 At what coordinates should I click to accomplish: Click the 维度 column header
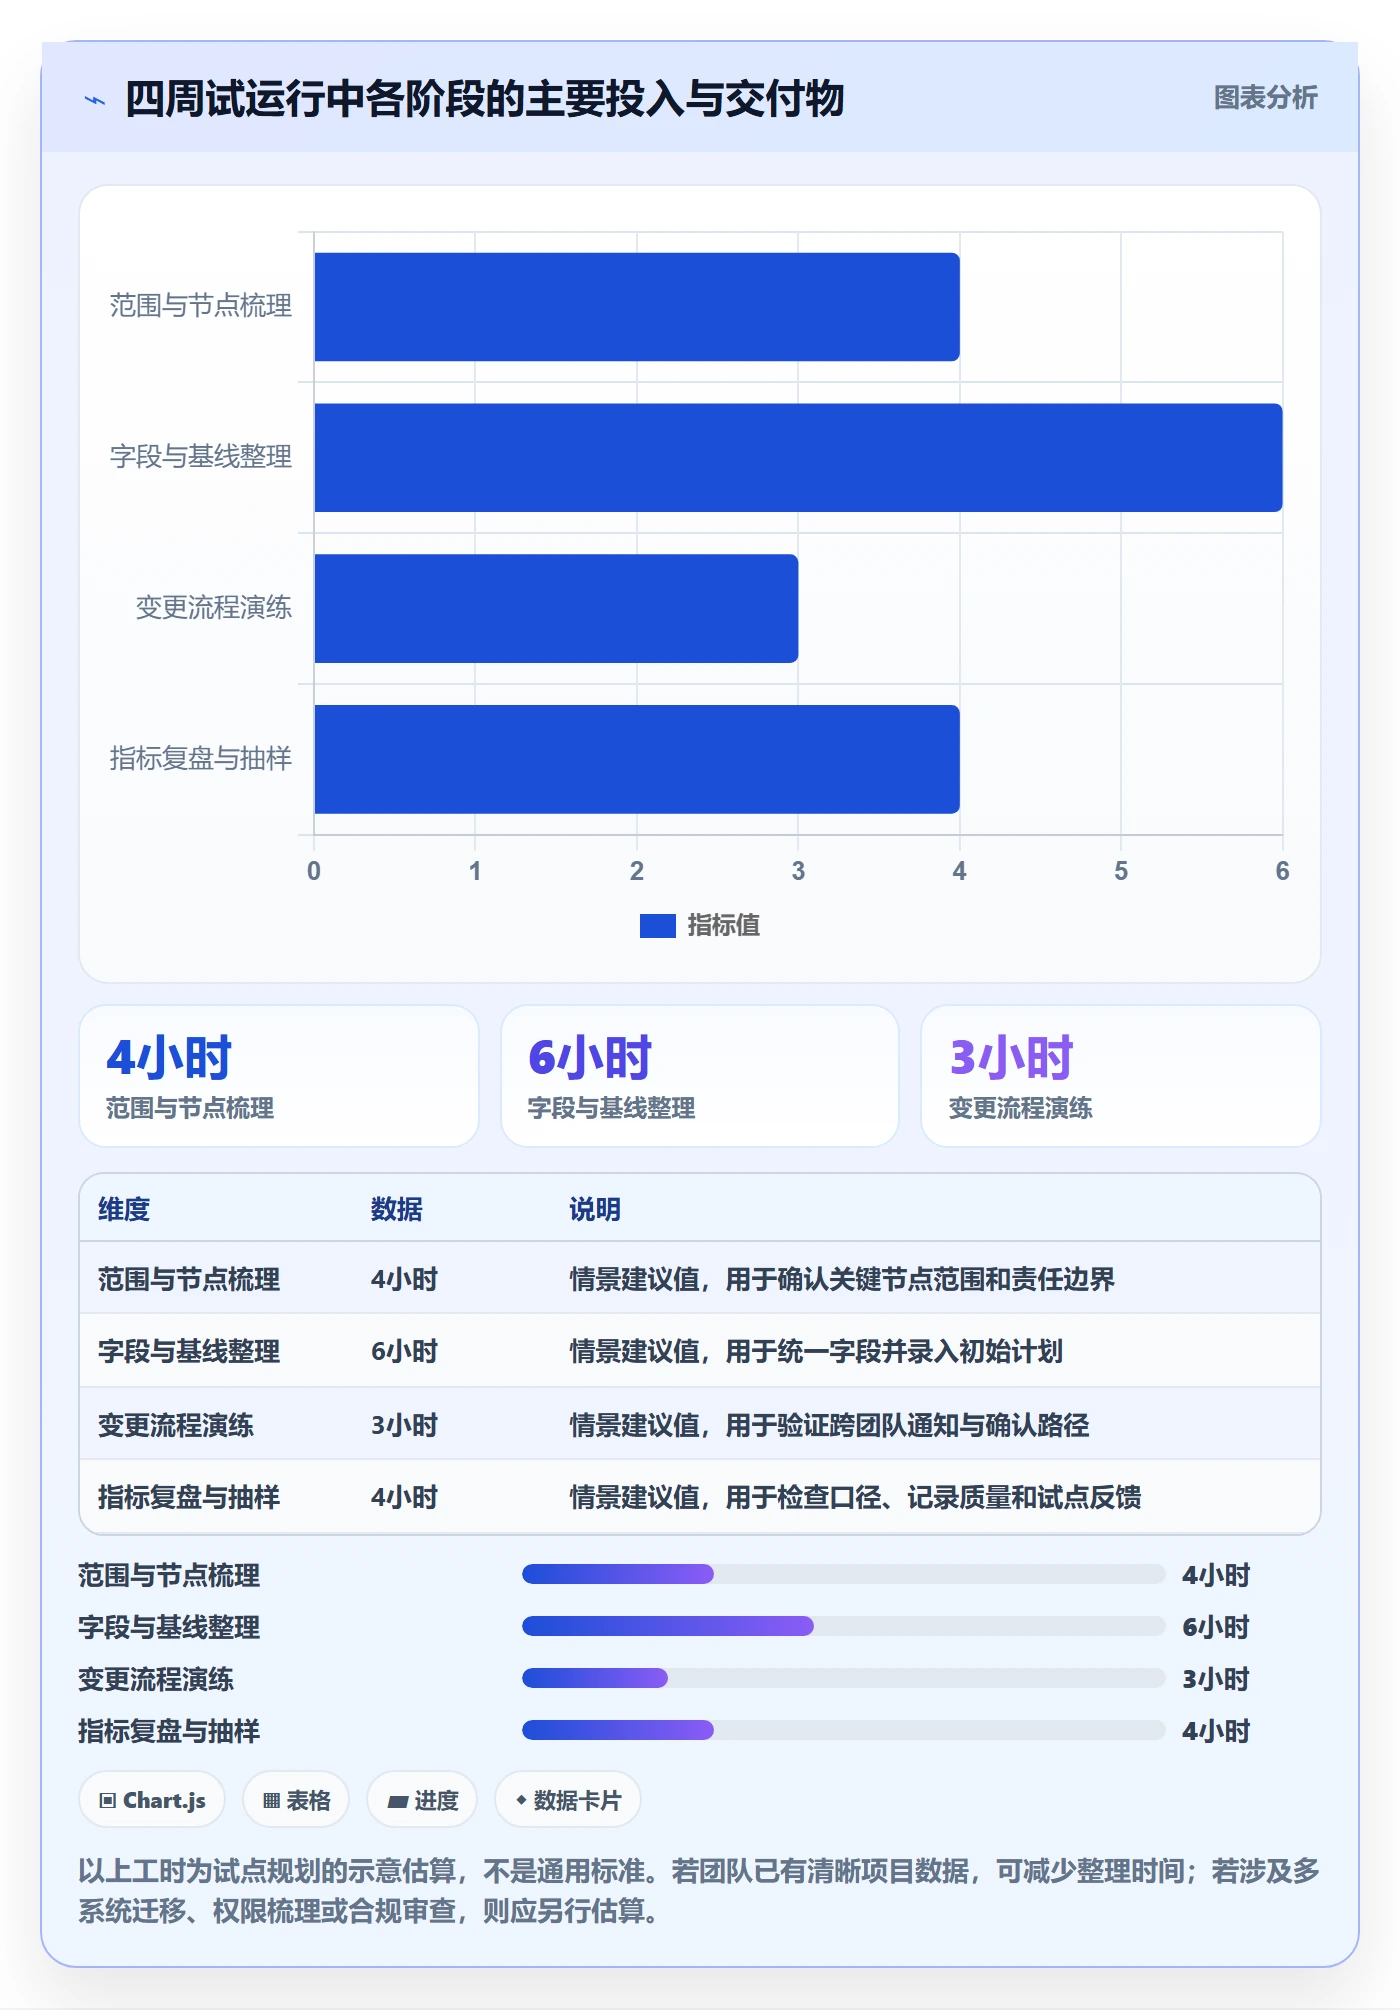[124, 1209]
